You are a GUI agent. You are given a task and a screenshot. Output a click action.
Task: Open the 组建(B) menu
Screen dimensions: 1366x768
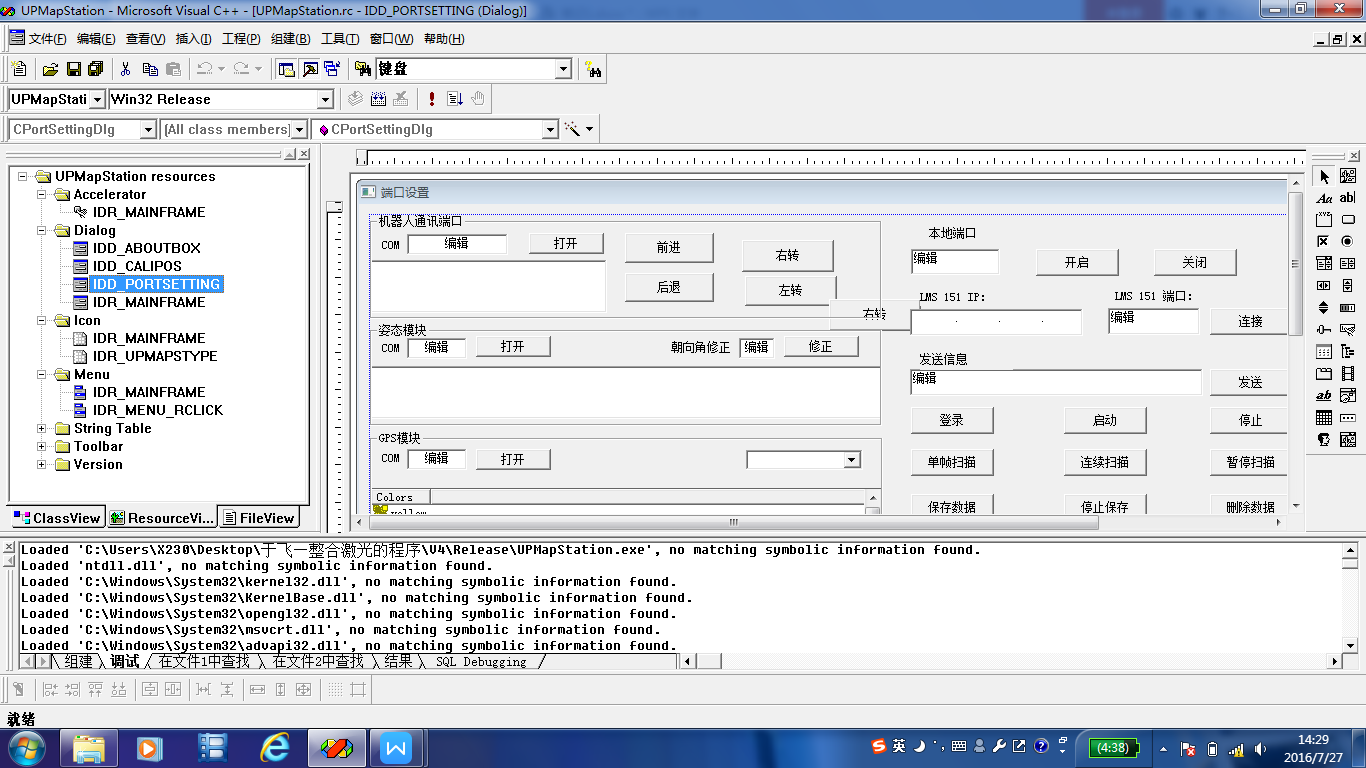290,39
